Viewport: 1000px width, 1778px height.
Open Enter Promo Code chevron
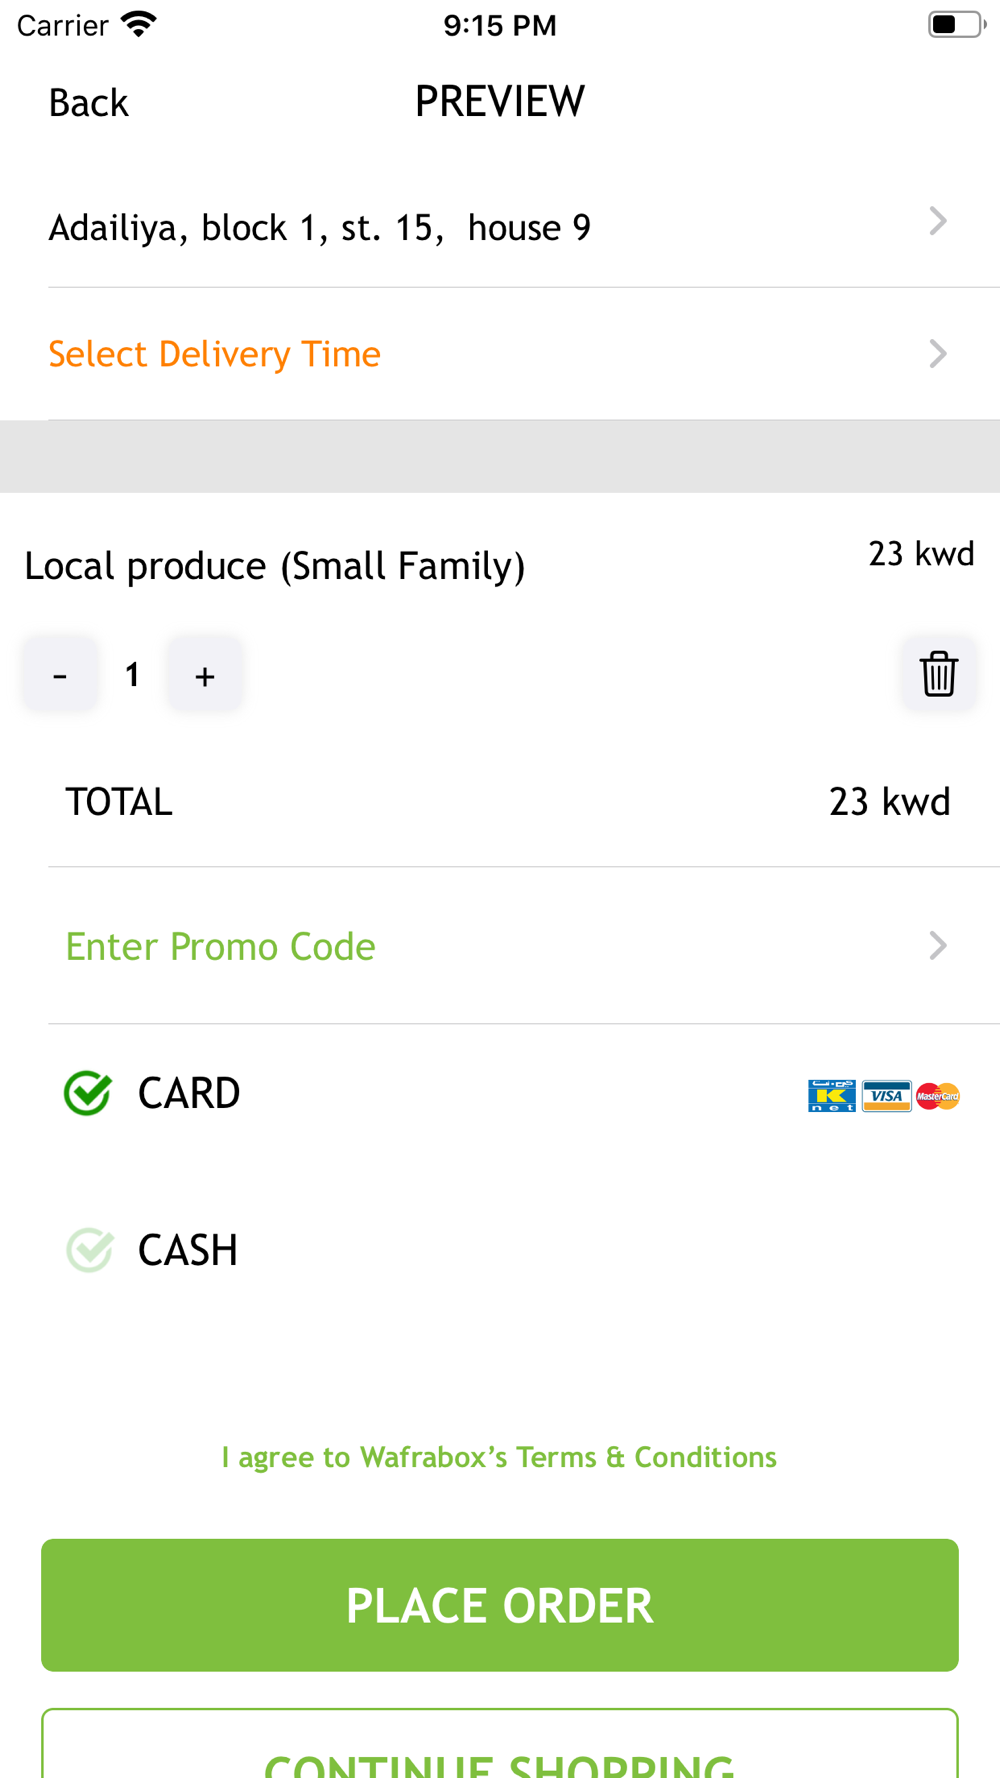click(x=938, y=945)
